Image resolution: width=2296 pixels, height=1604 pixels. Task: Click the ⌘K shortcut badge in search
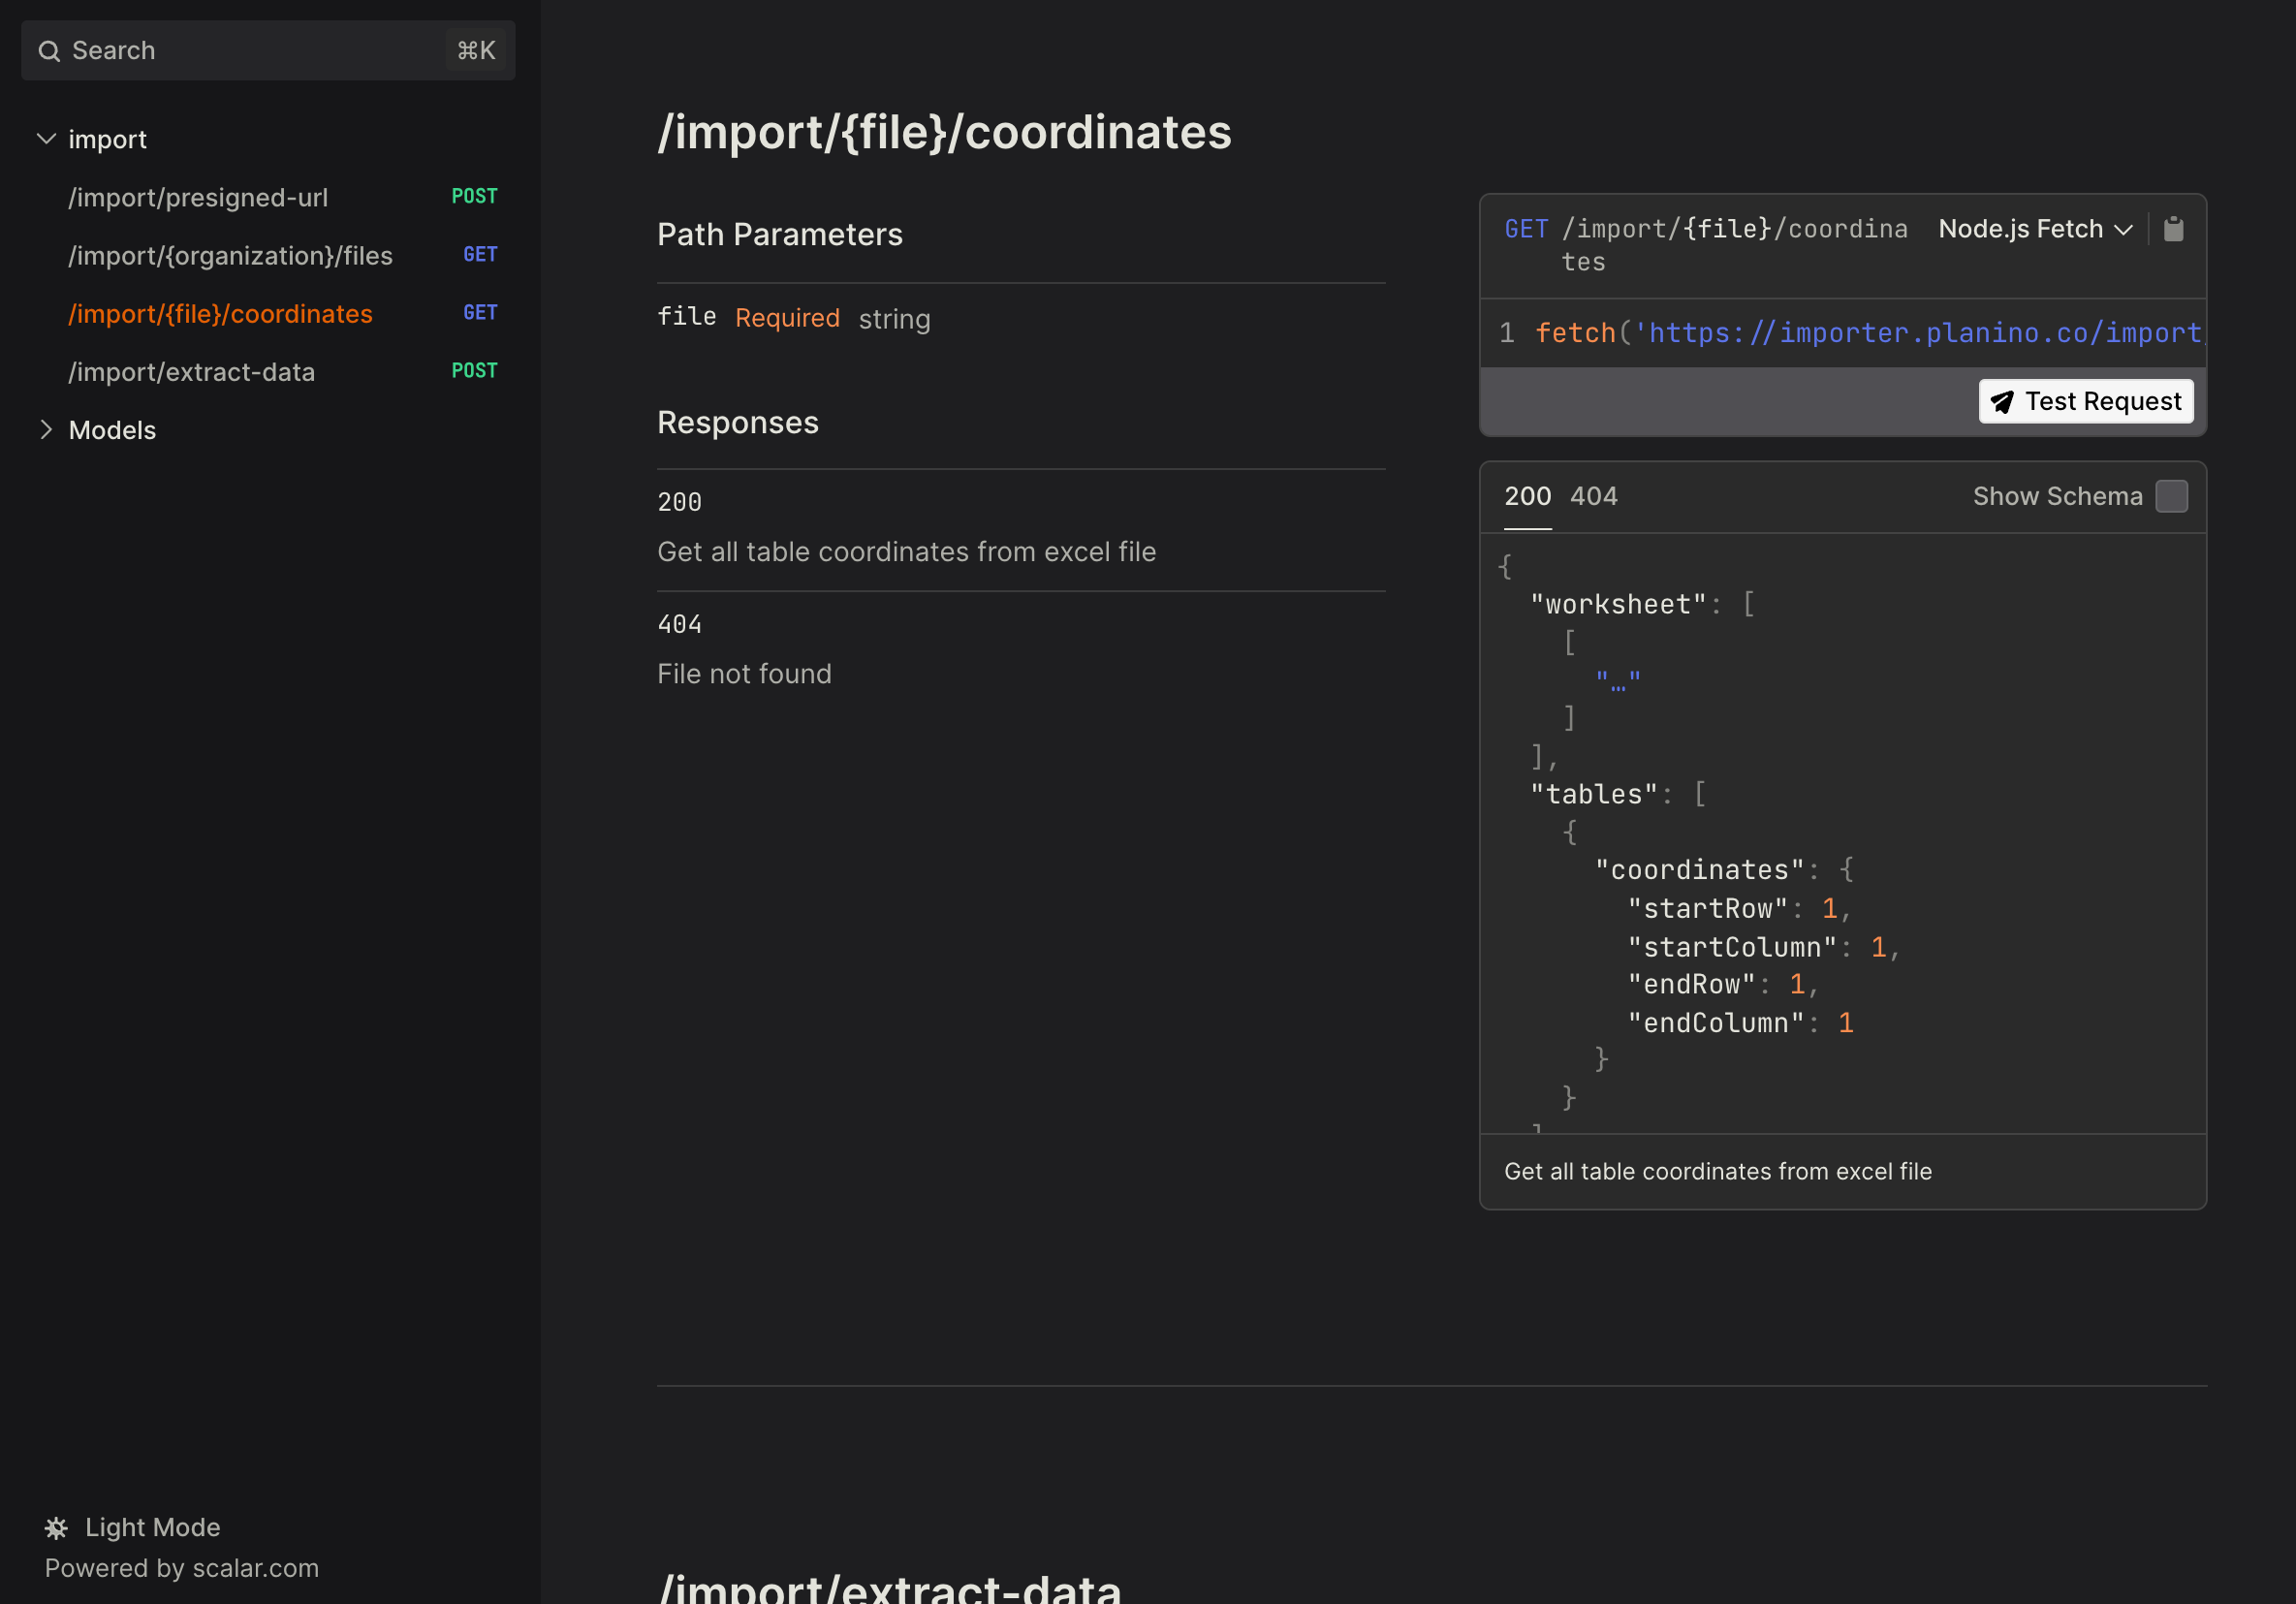click(475, 51)
